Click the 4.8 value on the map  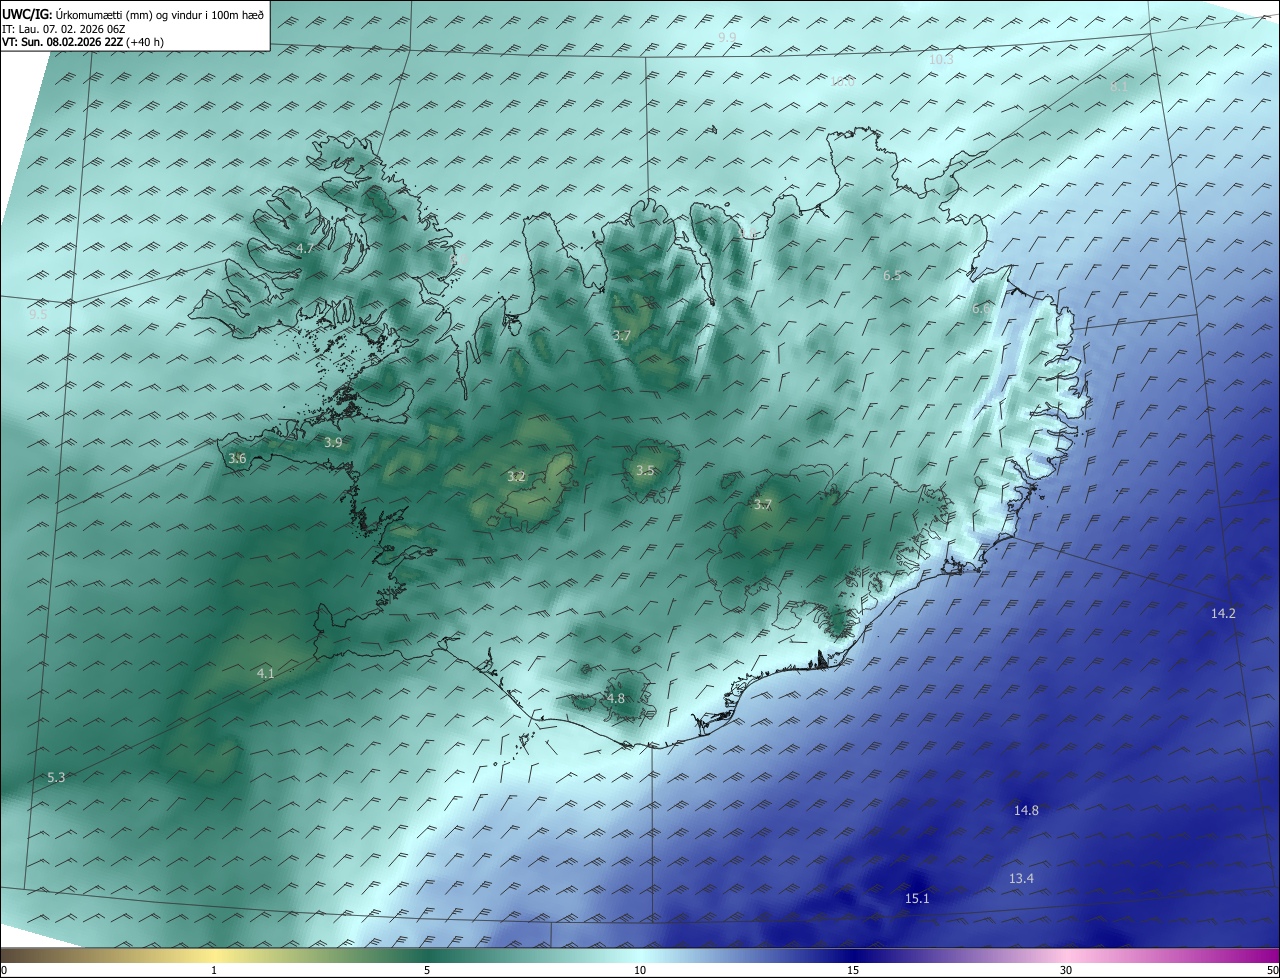[615, 699]
